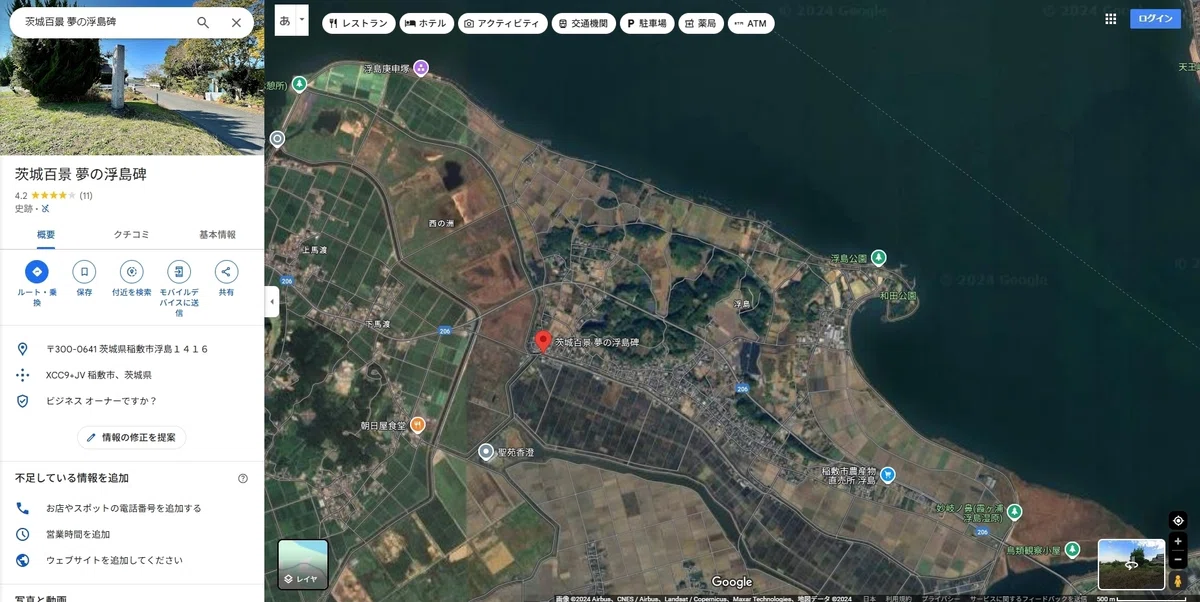Click the search magnifier icon
This screenshot has height=602, width=1200.
click(x=203, y=22)
